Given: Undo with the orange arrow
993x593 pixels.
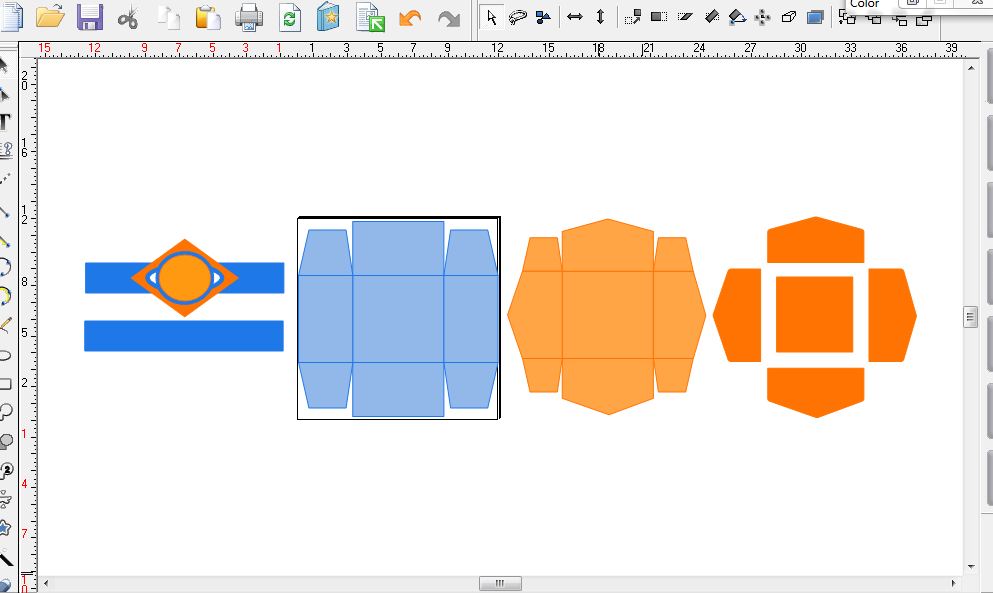Looking at the screenshot, I should (409, 17).
